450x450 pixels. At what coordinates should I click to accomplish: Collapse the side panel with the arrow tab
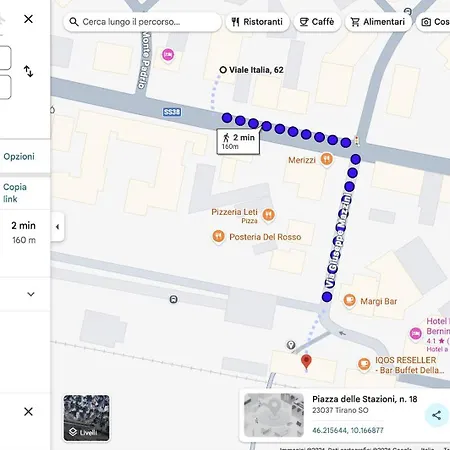[58, 227]
